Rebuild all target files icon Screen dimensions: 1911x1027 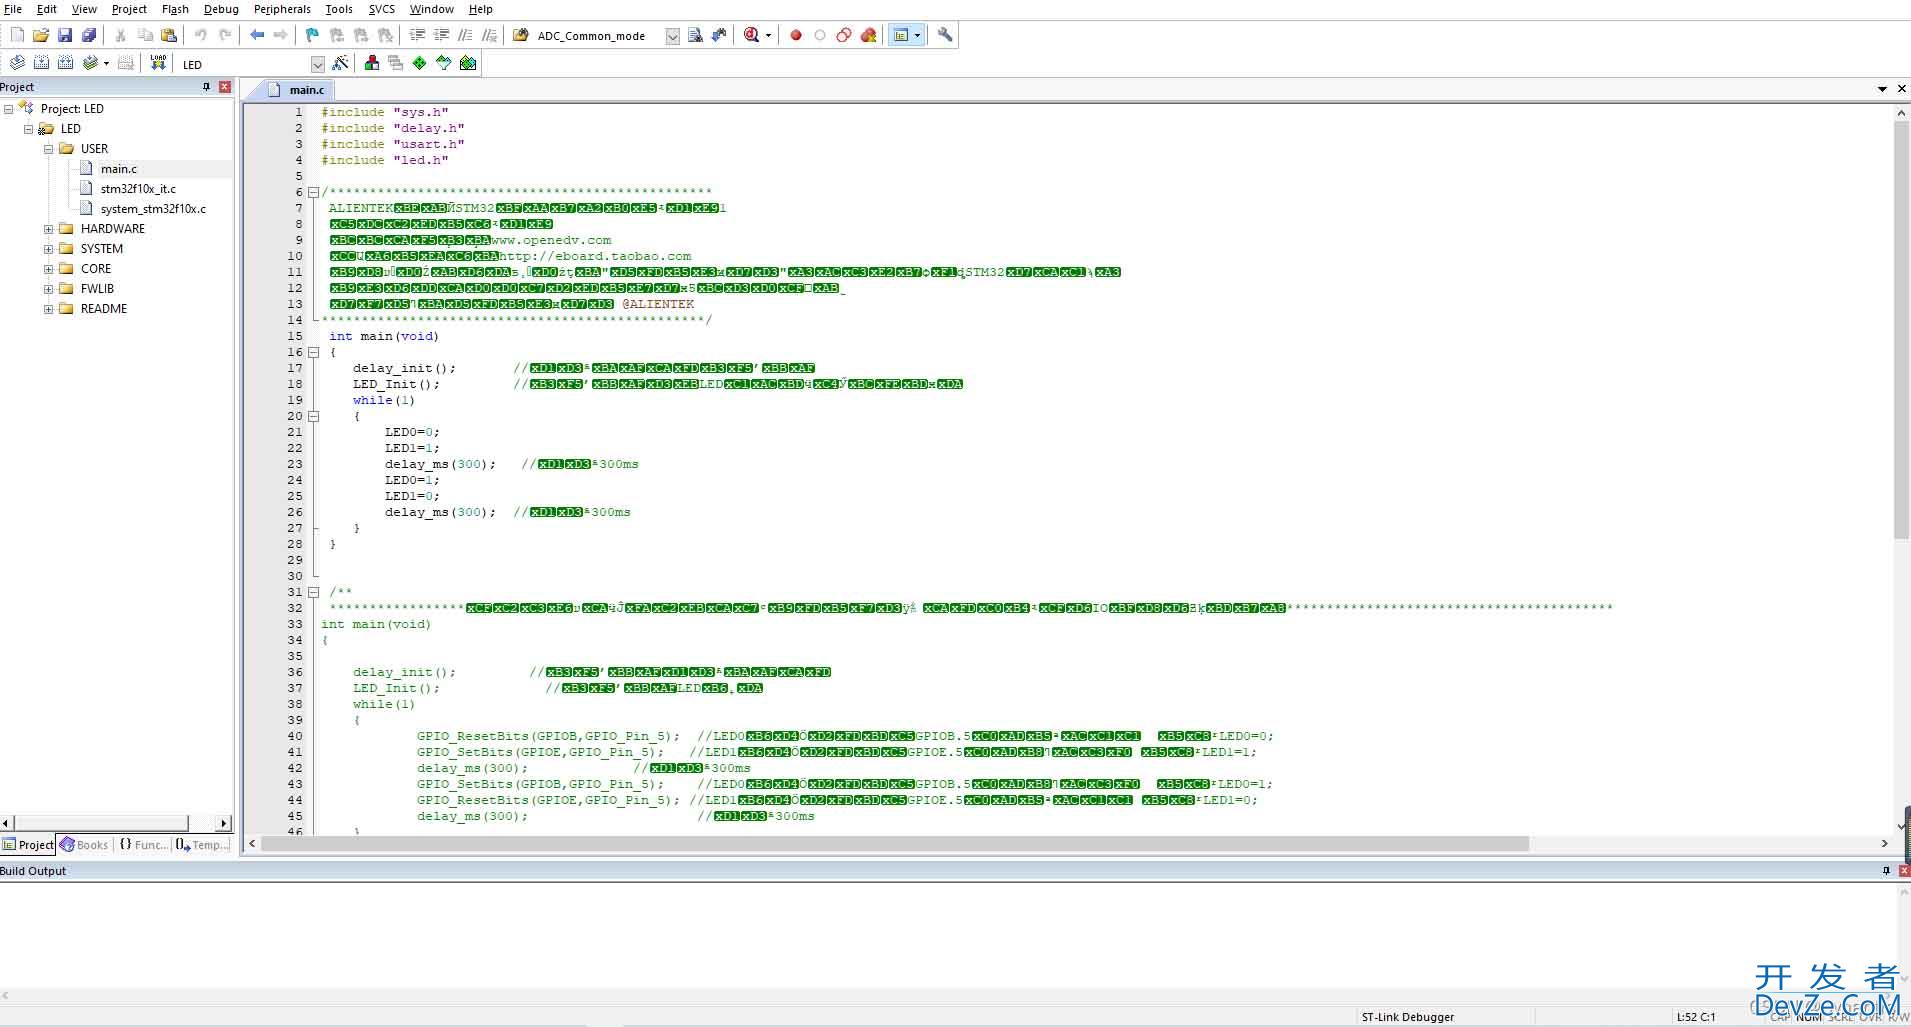pyautogui.click(x=65, y=63)
